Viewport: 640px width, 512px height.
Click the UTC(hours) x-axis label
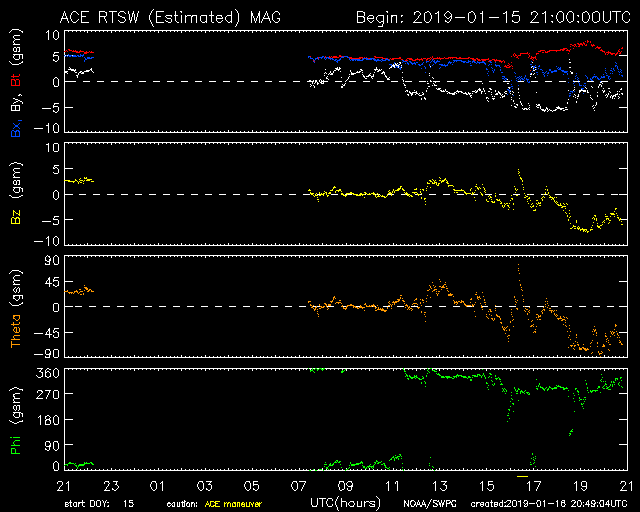point(344,500)
